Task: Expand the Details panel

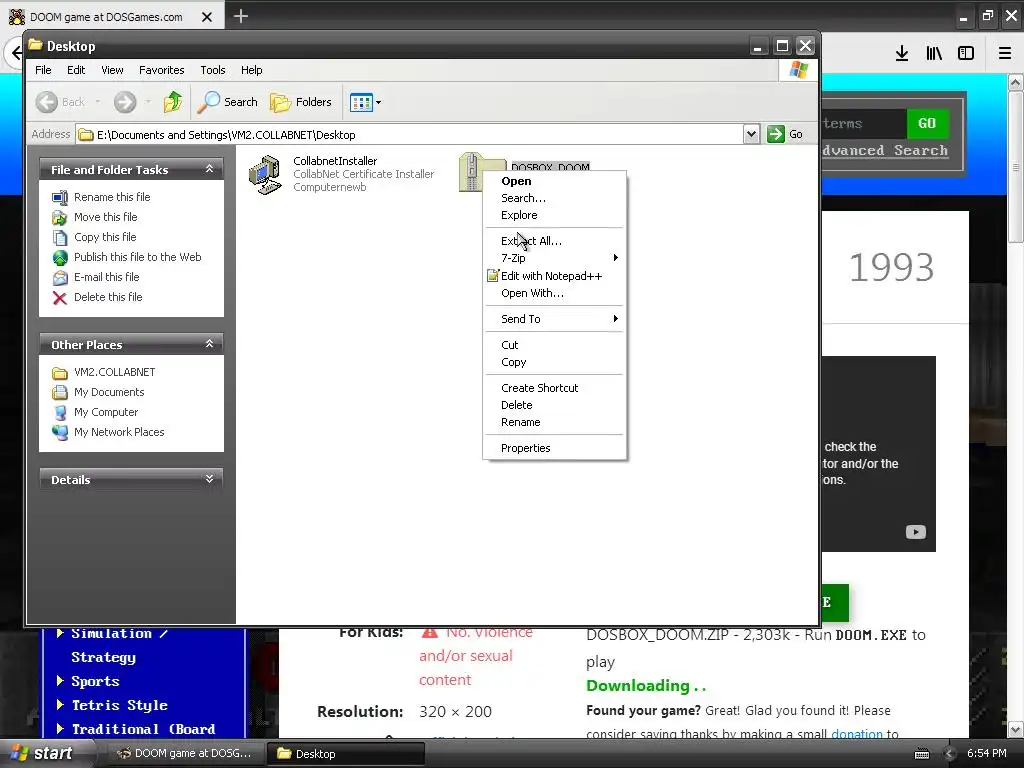Action: [209, 479]
